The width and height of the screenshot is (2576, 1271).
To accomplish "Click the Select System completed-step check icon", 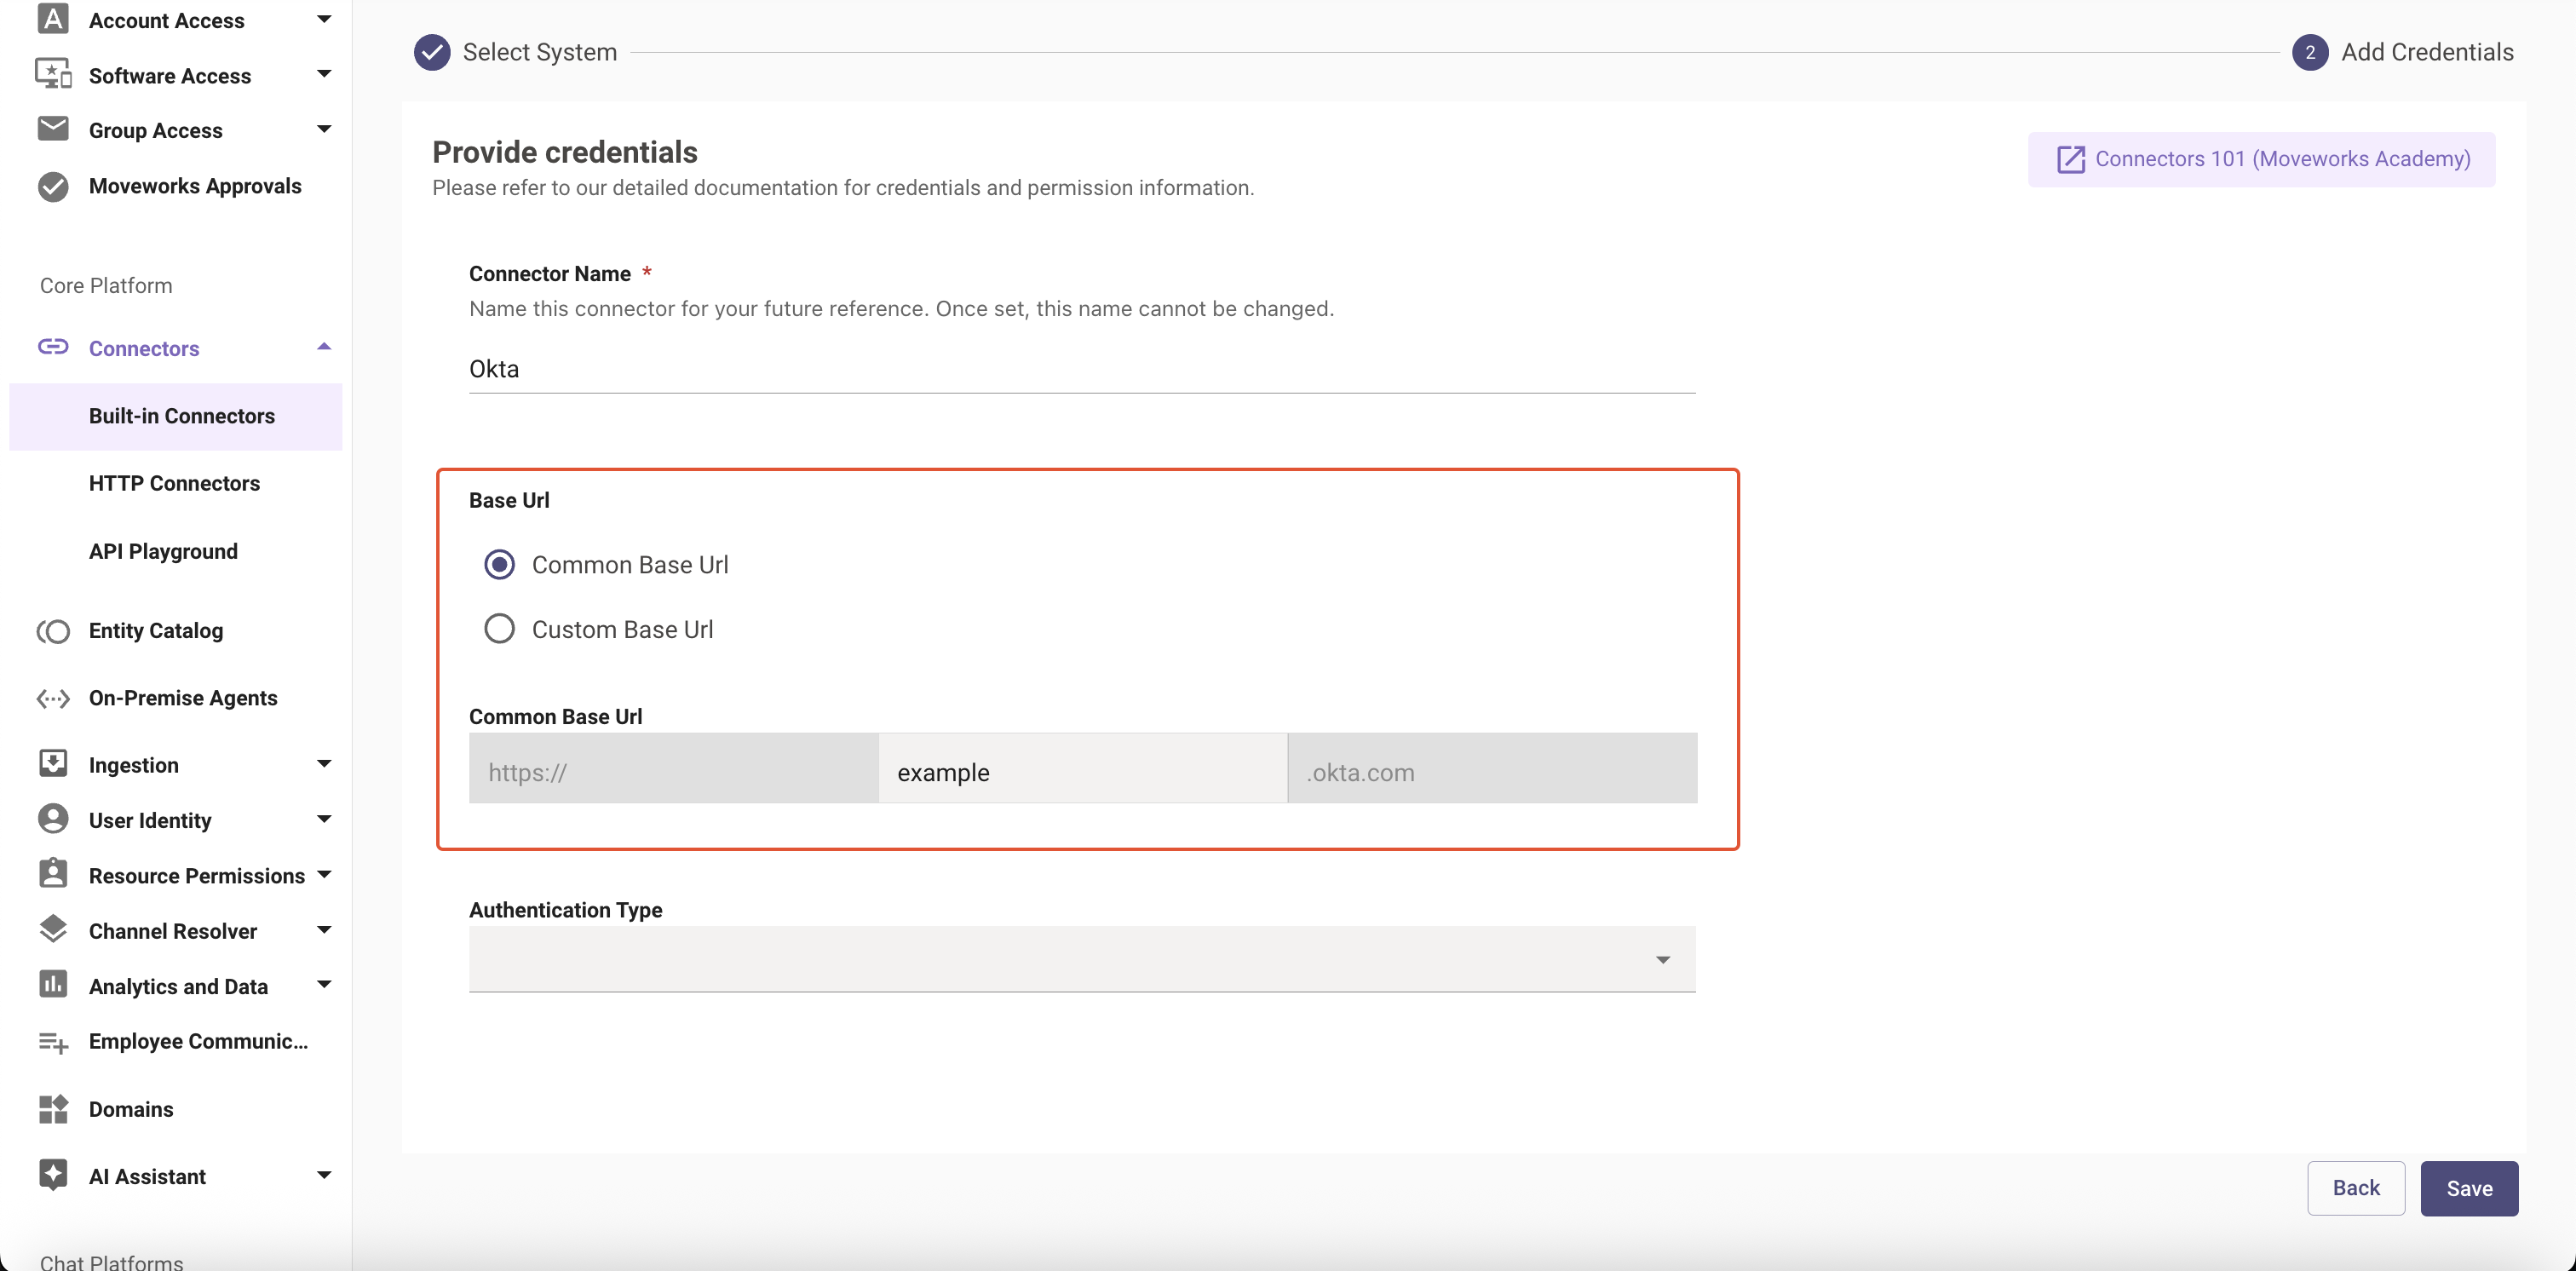I will (432, 52).
